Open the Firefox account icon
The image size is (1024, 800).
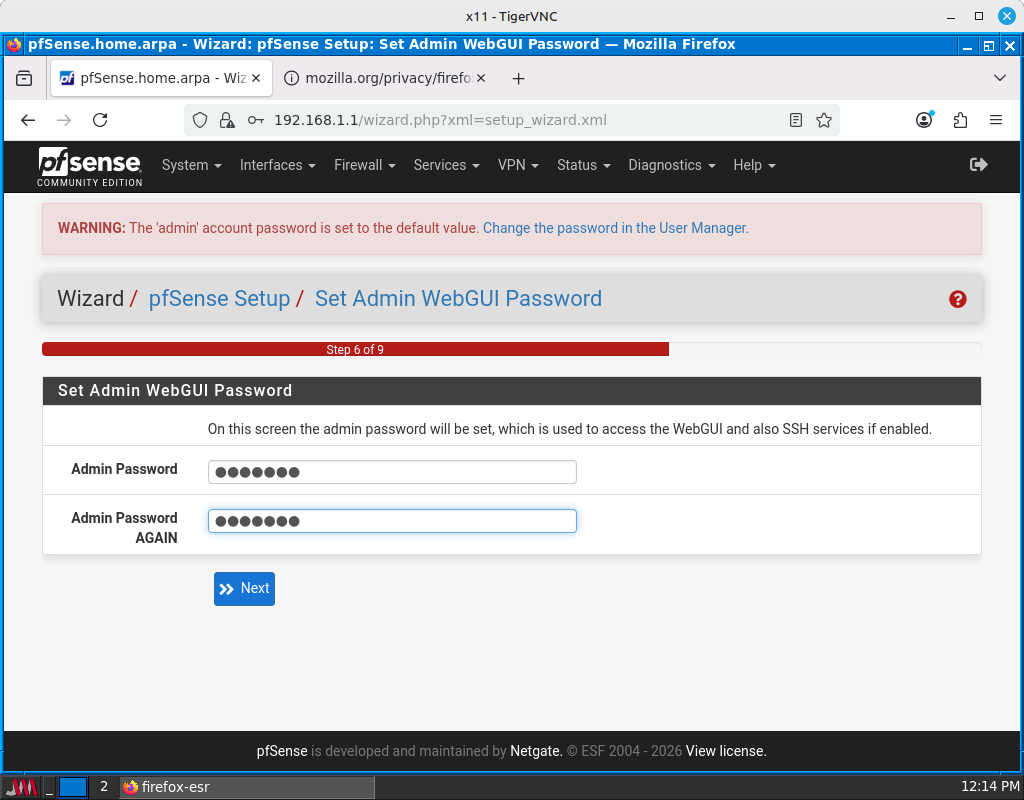[924, 120]
